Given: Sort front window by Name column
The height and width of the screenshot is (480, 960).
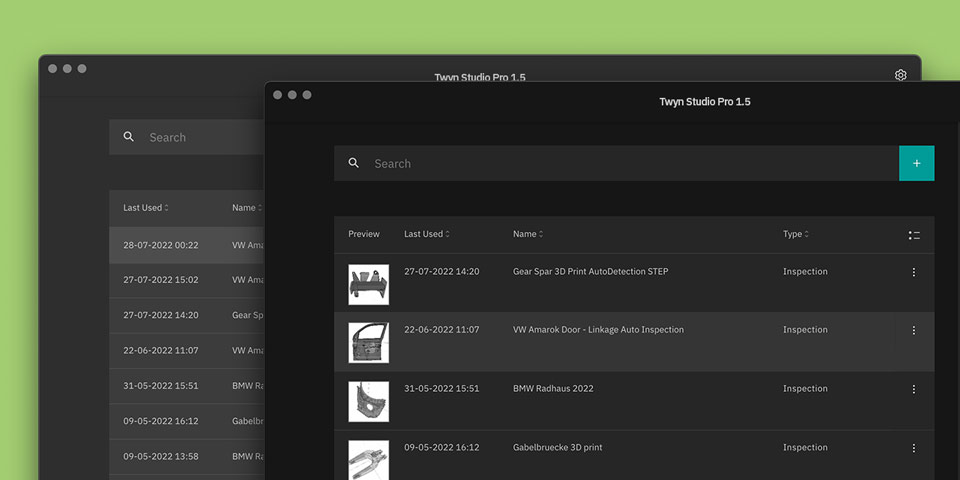Looking at the screenshot, I should 528,234.
